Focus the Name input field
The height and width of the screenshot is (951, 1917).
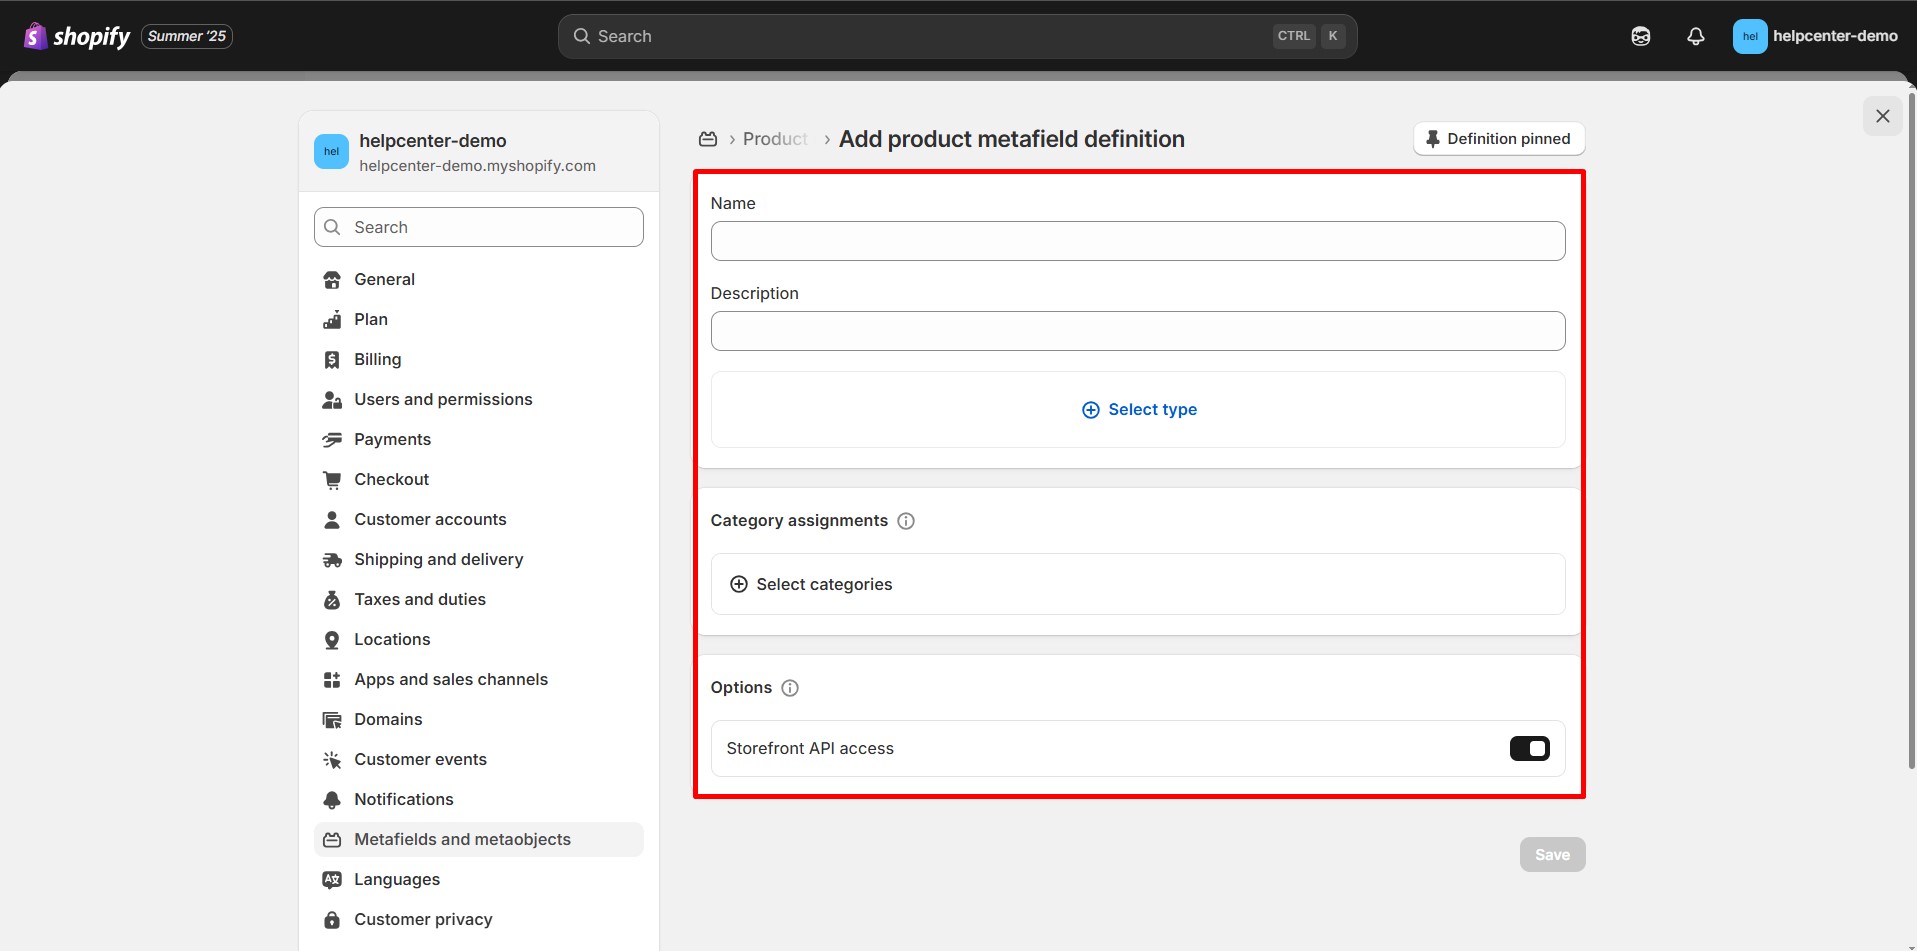coord(1137,241)
